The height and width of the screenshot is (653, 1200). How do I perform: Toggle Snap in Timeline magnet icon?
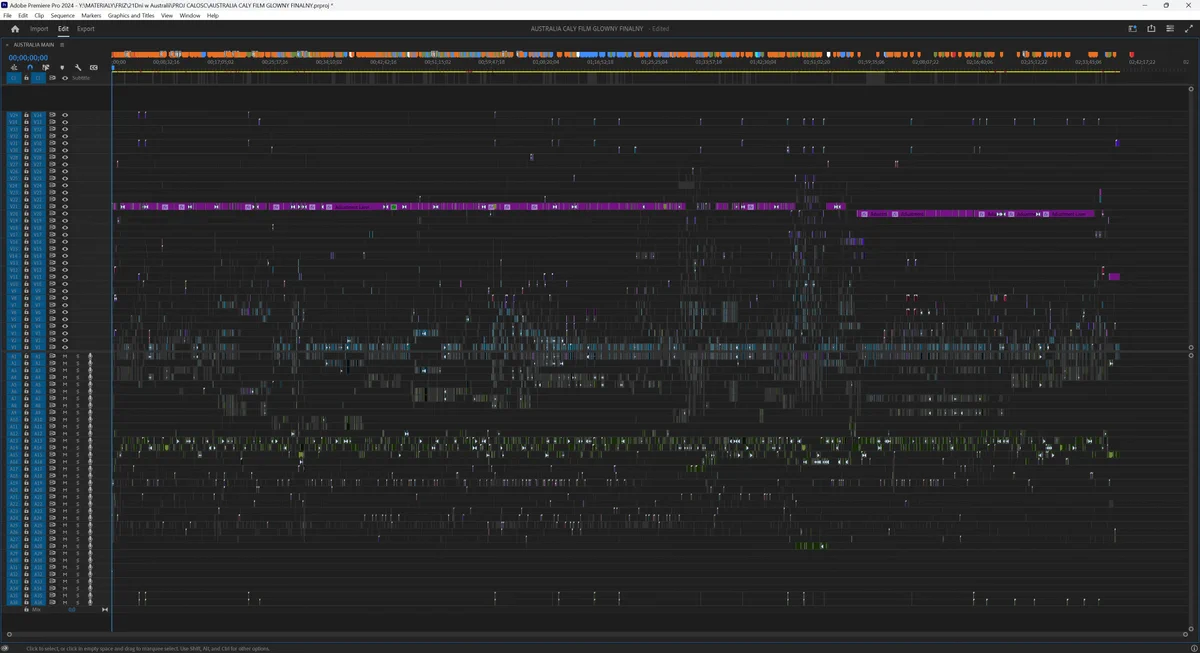click(x=30, y=68)
